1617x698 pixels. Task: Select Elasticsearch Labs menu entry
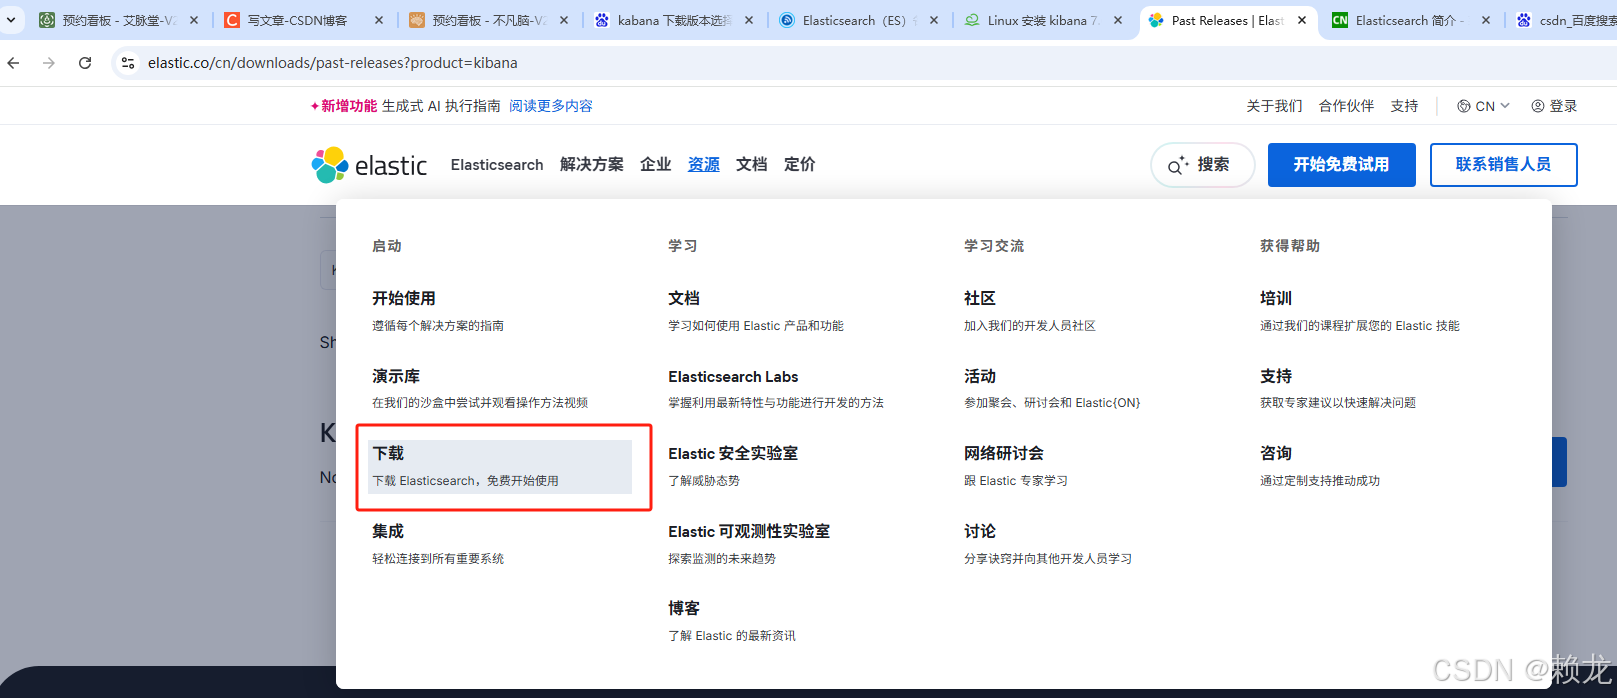[x=733, y=376]
